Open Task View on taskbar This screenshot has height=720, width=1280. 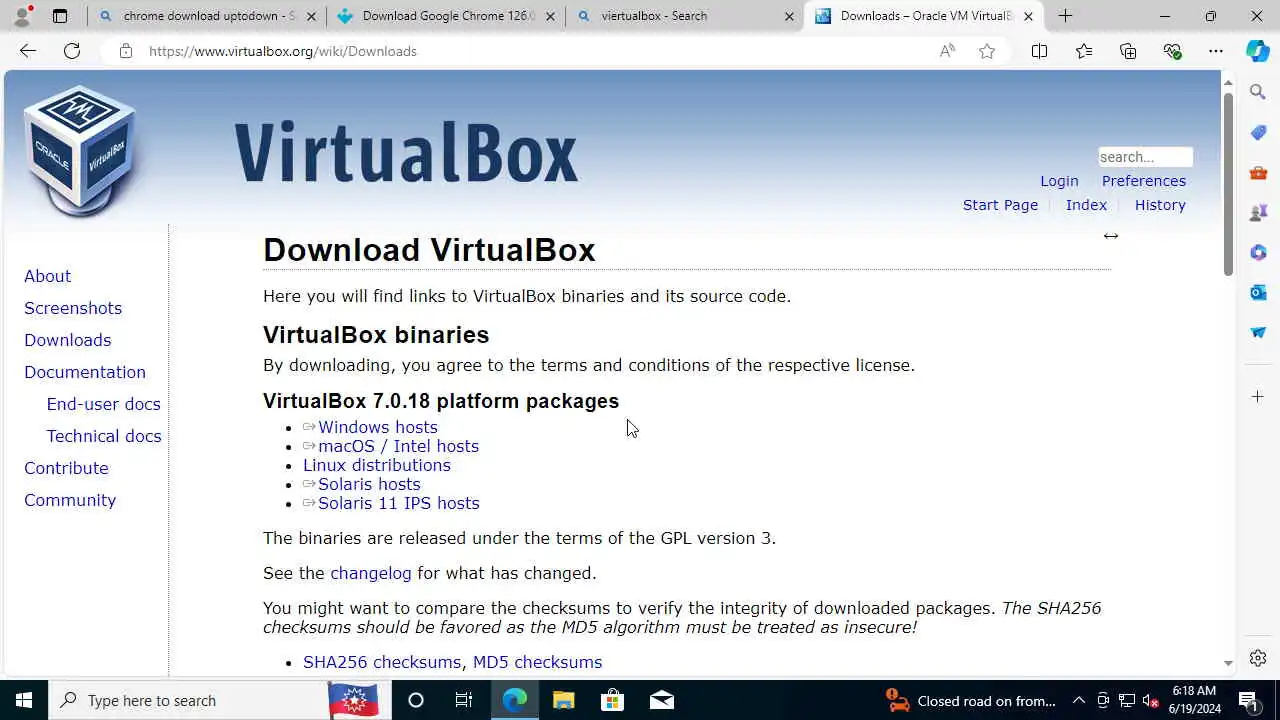(464, 700)
